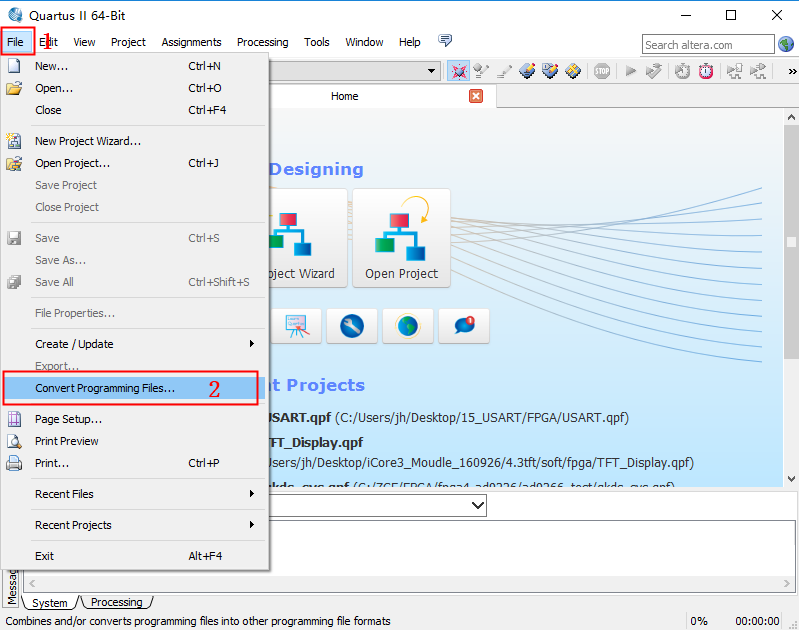The height and width of the screenshot is (630, 799).
Task: Open the TimeQuest Timing Analyzer red clock icon
Action: point(706,71)
